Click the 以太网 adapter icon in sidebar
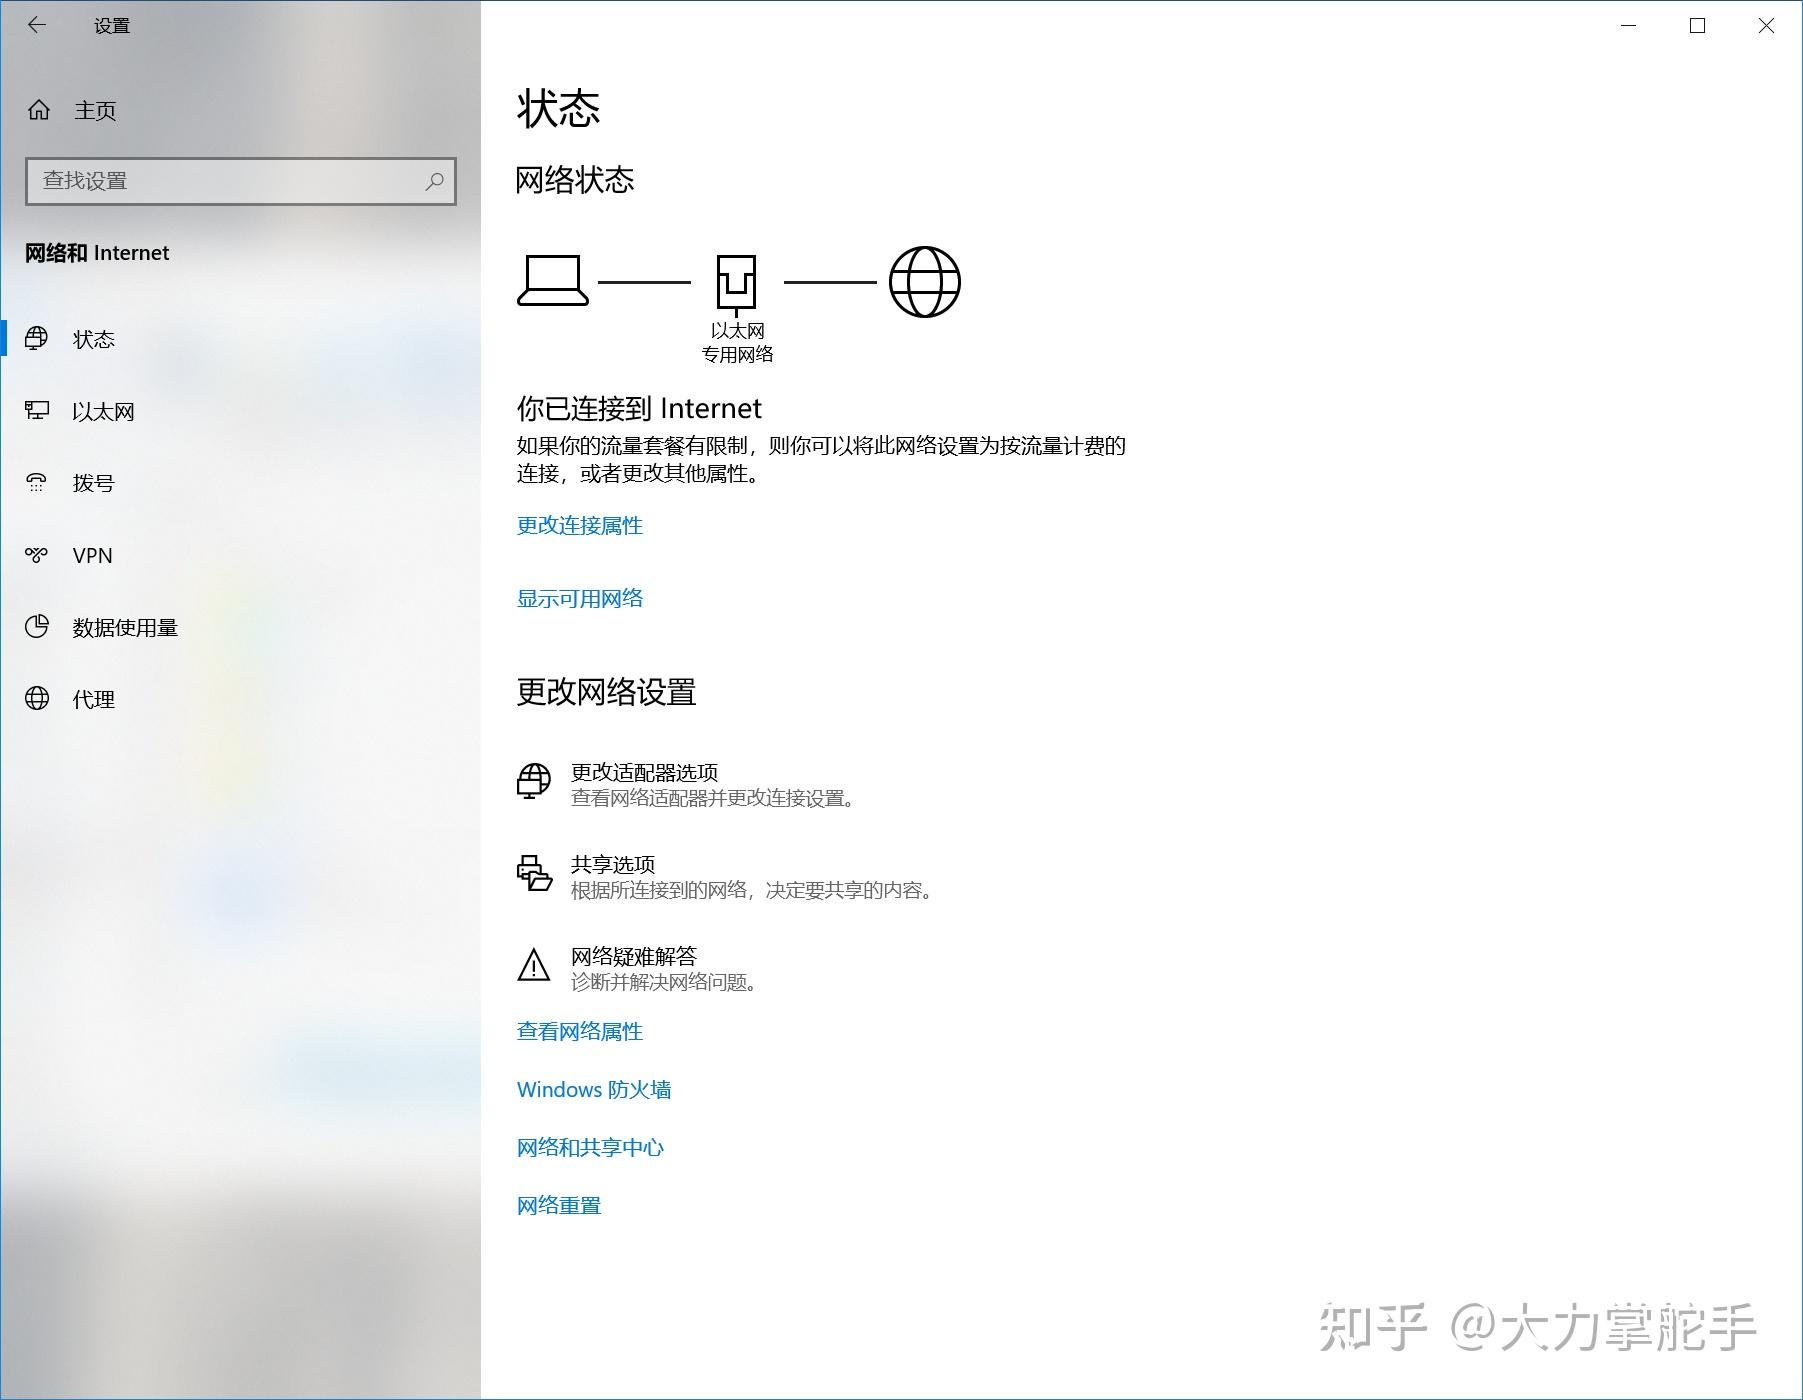The image size is (1803, 1400). point(37,411)
